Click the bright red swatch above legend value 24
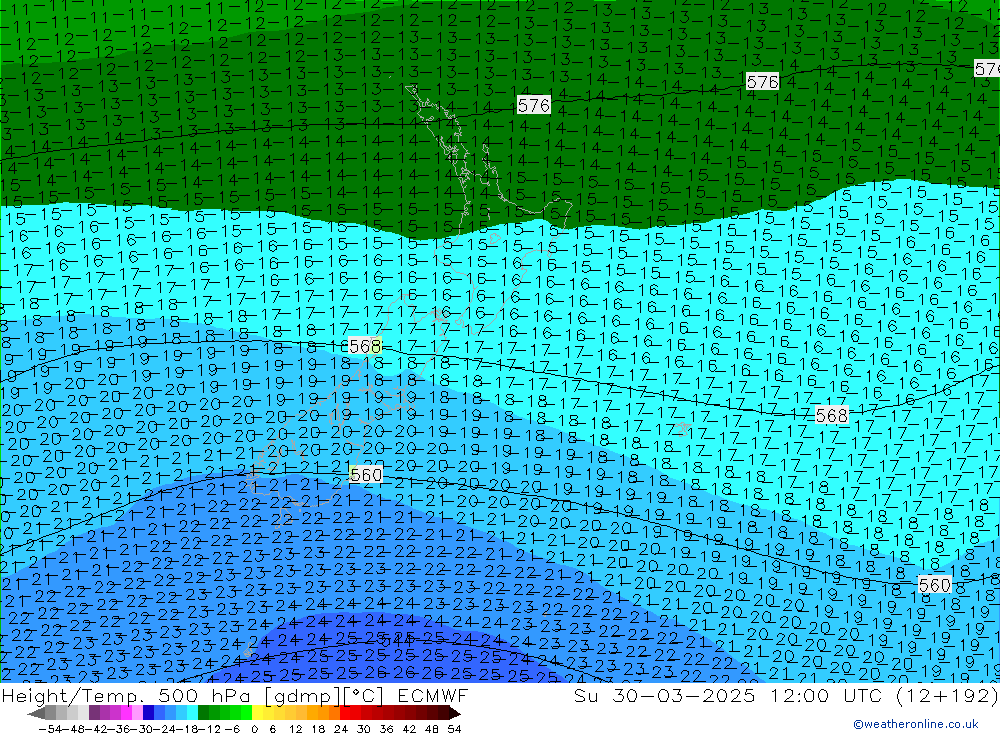Image resolution: width=1000 pixels, height=733 pixels. pyautogui.click(x=345, y=713)
